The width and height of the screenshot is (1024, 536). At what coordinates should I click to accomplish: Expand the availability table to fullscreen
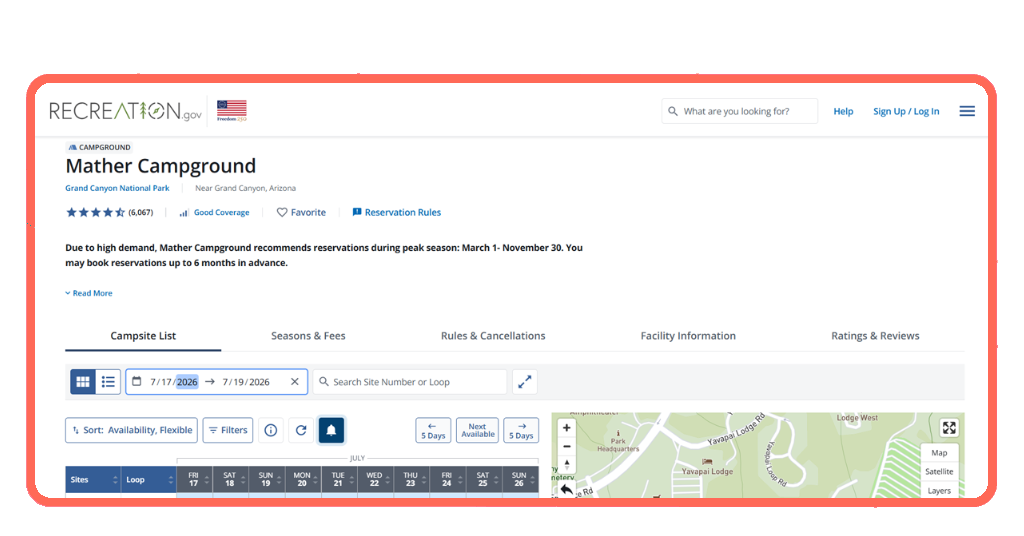(524, 382)
